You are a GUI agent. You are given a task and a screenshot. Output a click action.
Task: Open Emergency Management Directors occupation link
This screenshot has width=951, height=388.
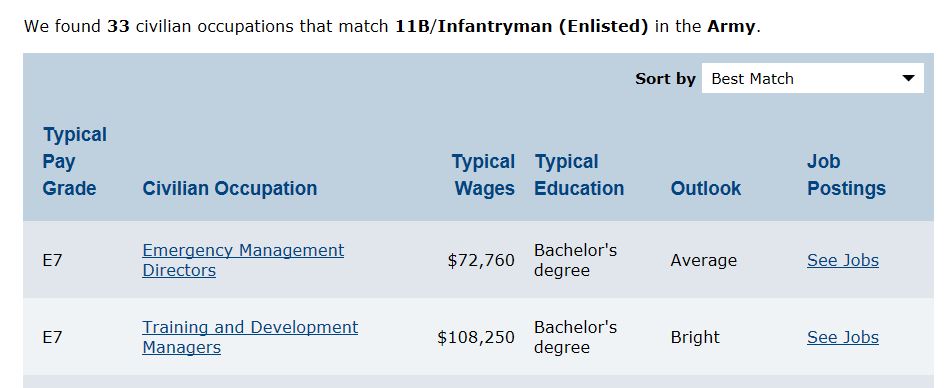[x=243, y=260]
